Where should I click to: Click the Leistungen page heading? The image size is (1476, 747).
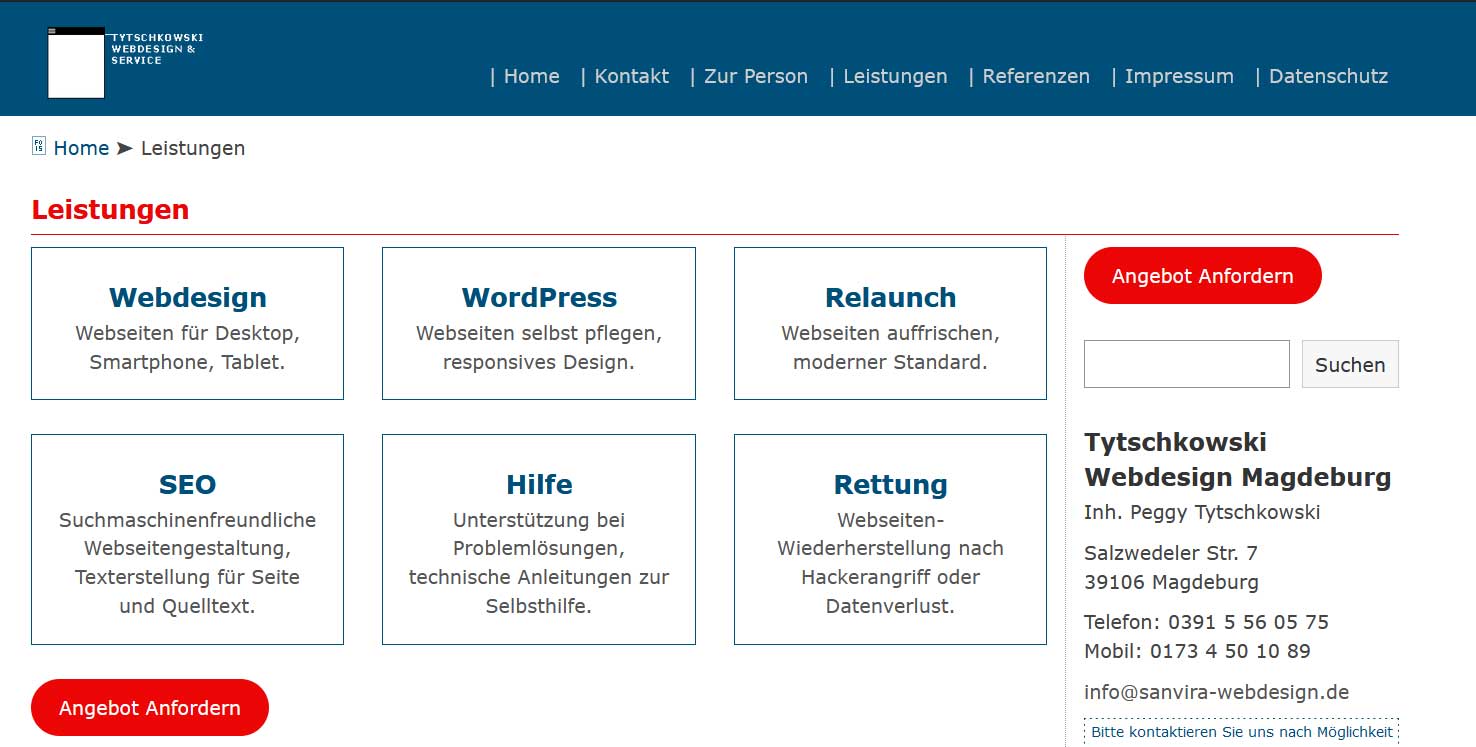(110, 210)
